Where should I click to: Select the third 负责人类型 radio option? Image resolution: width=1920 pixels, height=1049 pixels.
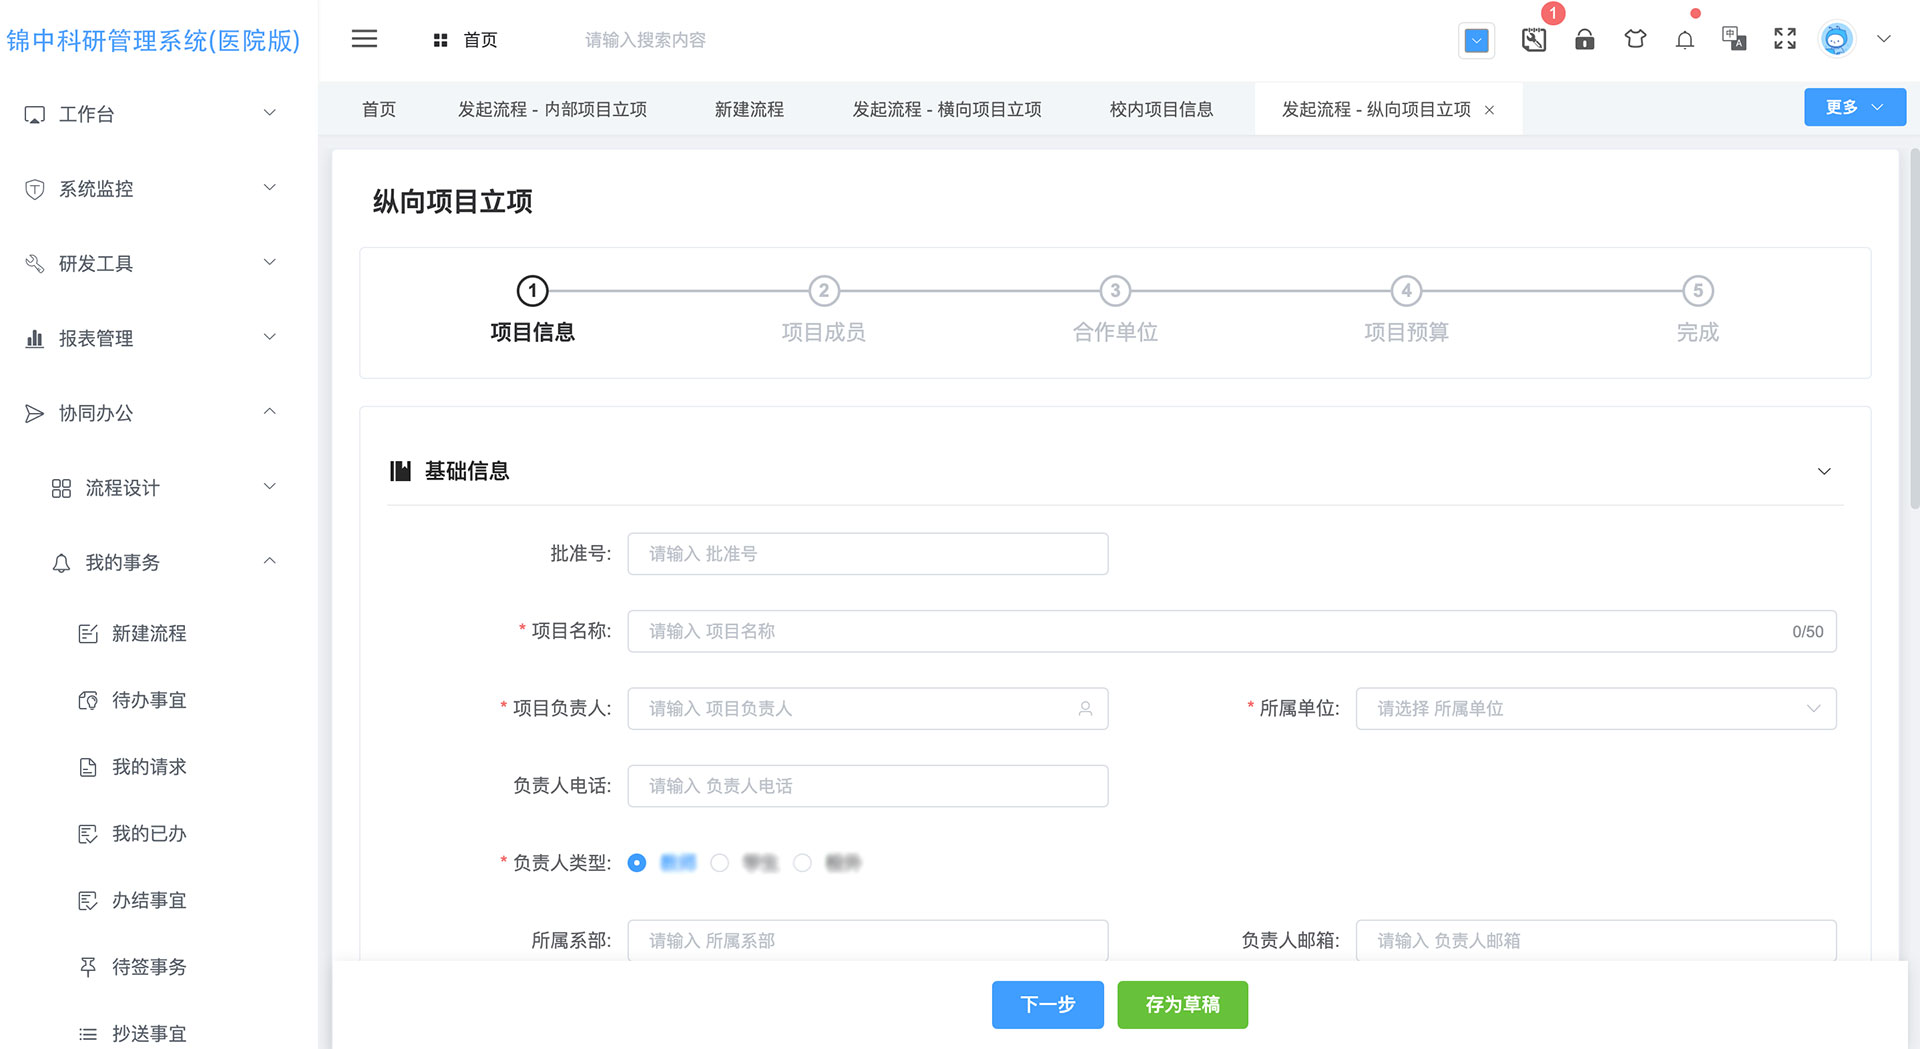pos(802,863)
